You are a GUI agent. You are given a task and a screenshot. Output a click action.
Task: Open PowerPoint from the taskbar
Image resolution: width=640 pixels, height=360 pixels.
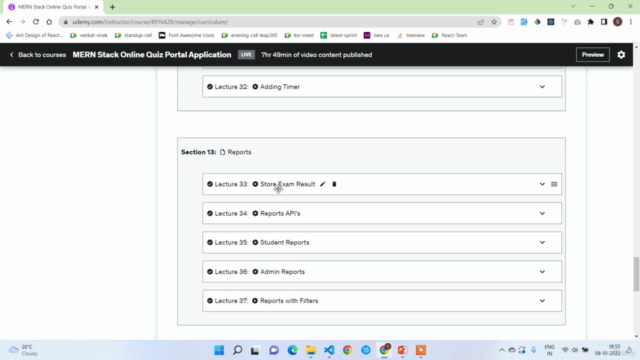tap(402, 350)
